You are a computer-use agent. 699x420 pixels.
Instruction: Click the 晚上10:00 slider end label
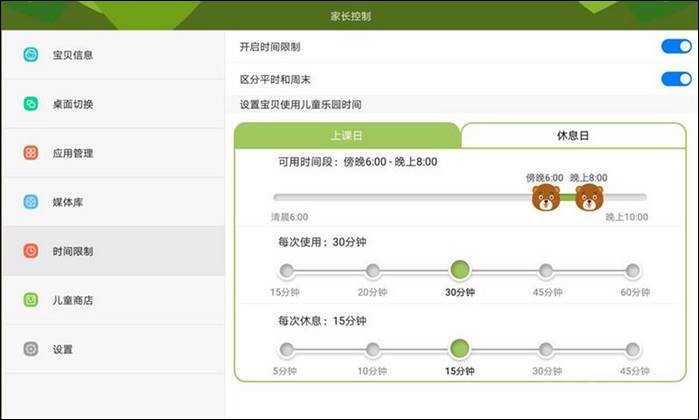tap(627, 217)
